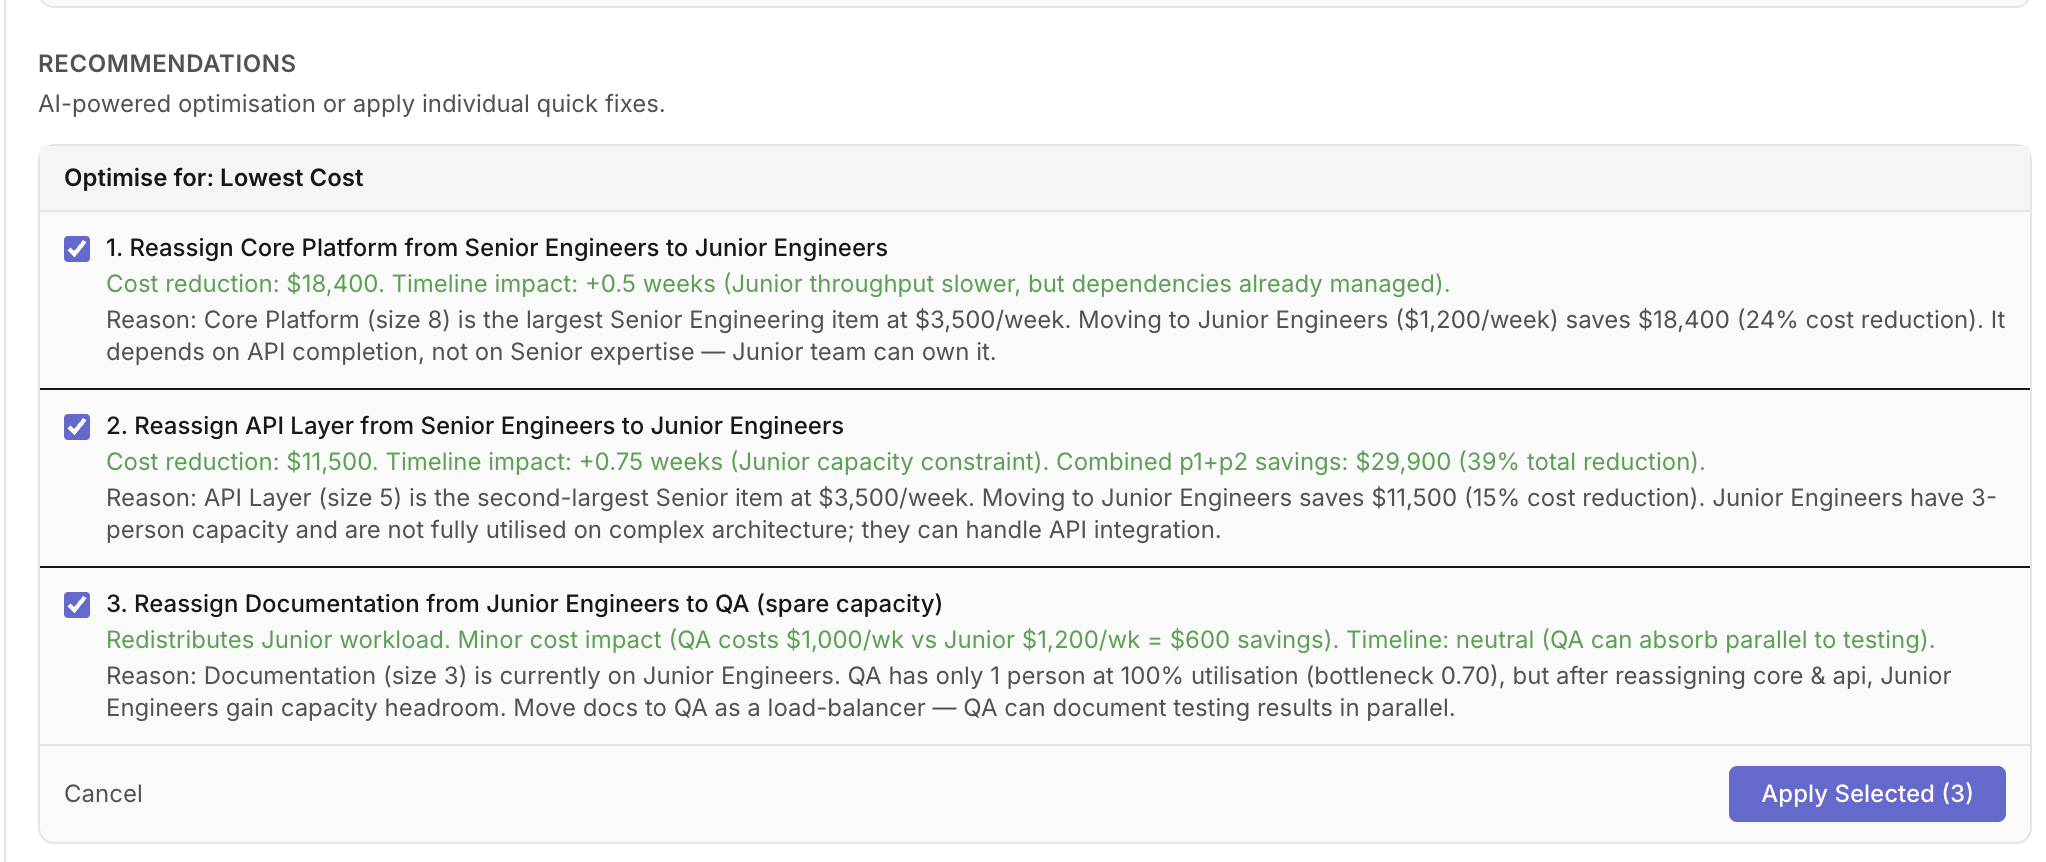Click the green $11,500 cost reduction summary line
This screenshot has width=2046, height=862.
[905, 462]
